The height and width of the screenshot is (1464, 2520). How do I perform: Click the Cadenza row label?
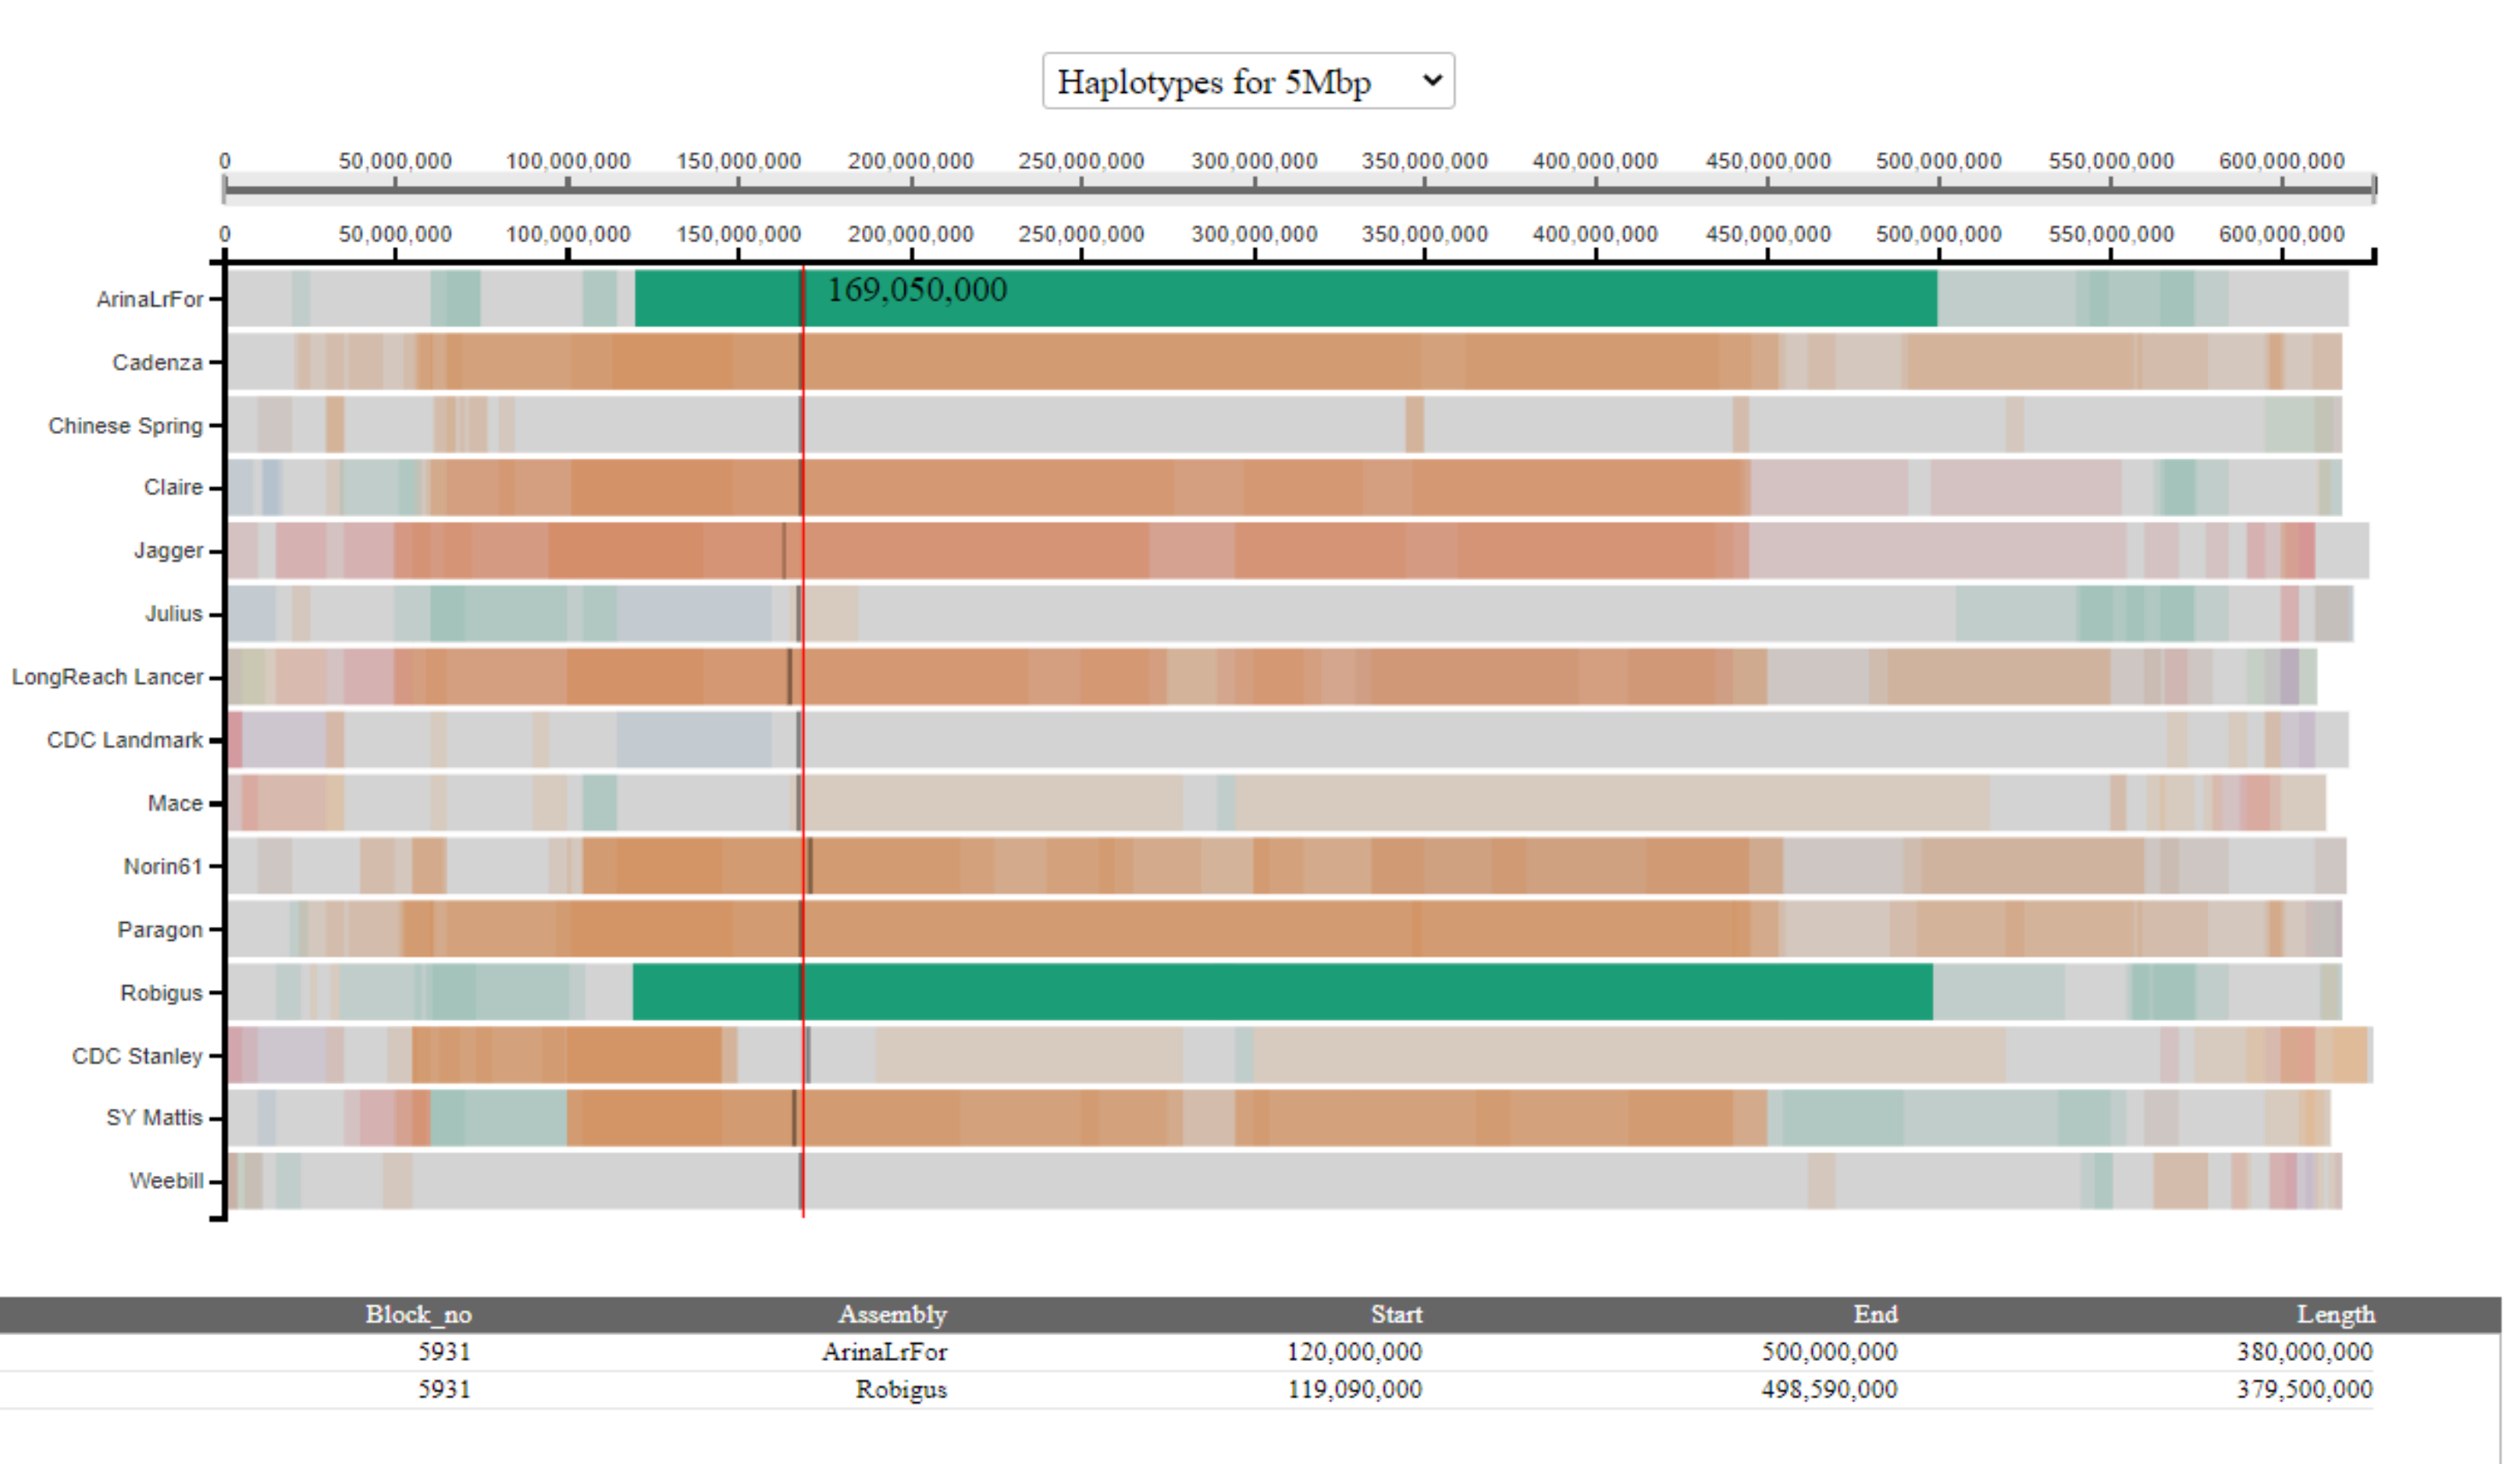(157, 362)
